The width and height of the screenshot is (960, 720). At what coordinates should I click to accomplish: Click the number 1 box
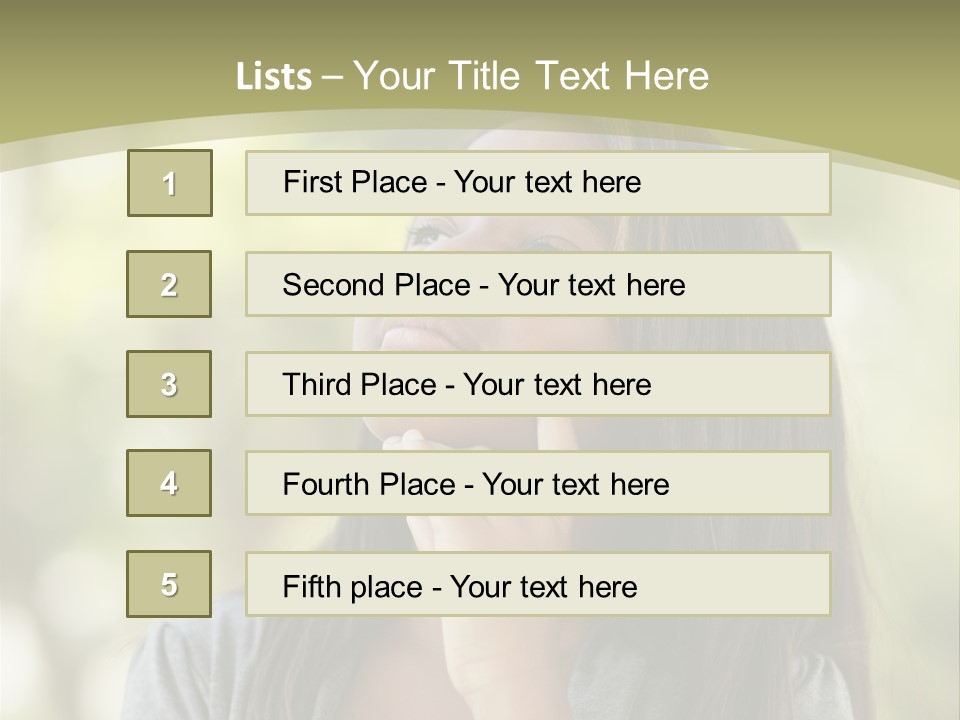click(169, 183)
